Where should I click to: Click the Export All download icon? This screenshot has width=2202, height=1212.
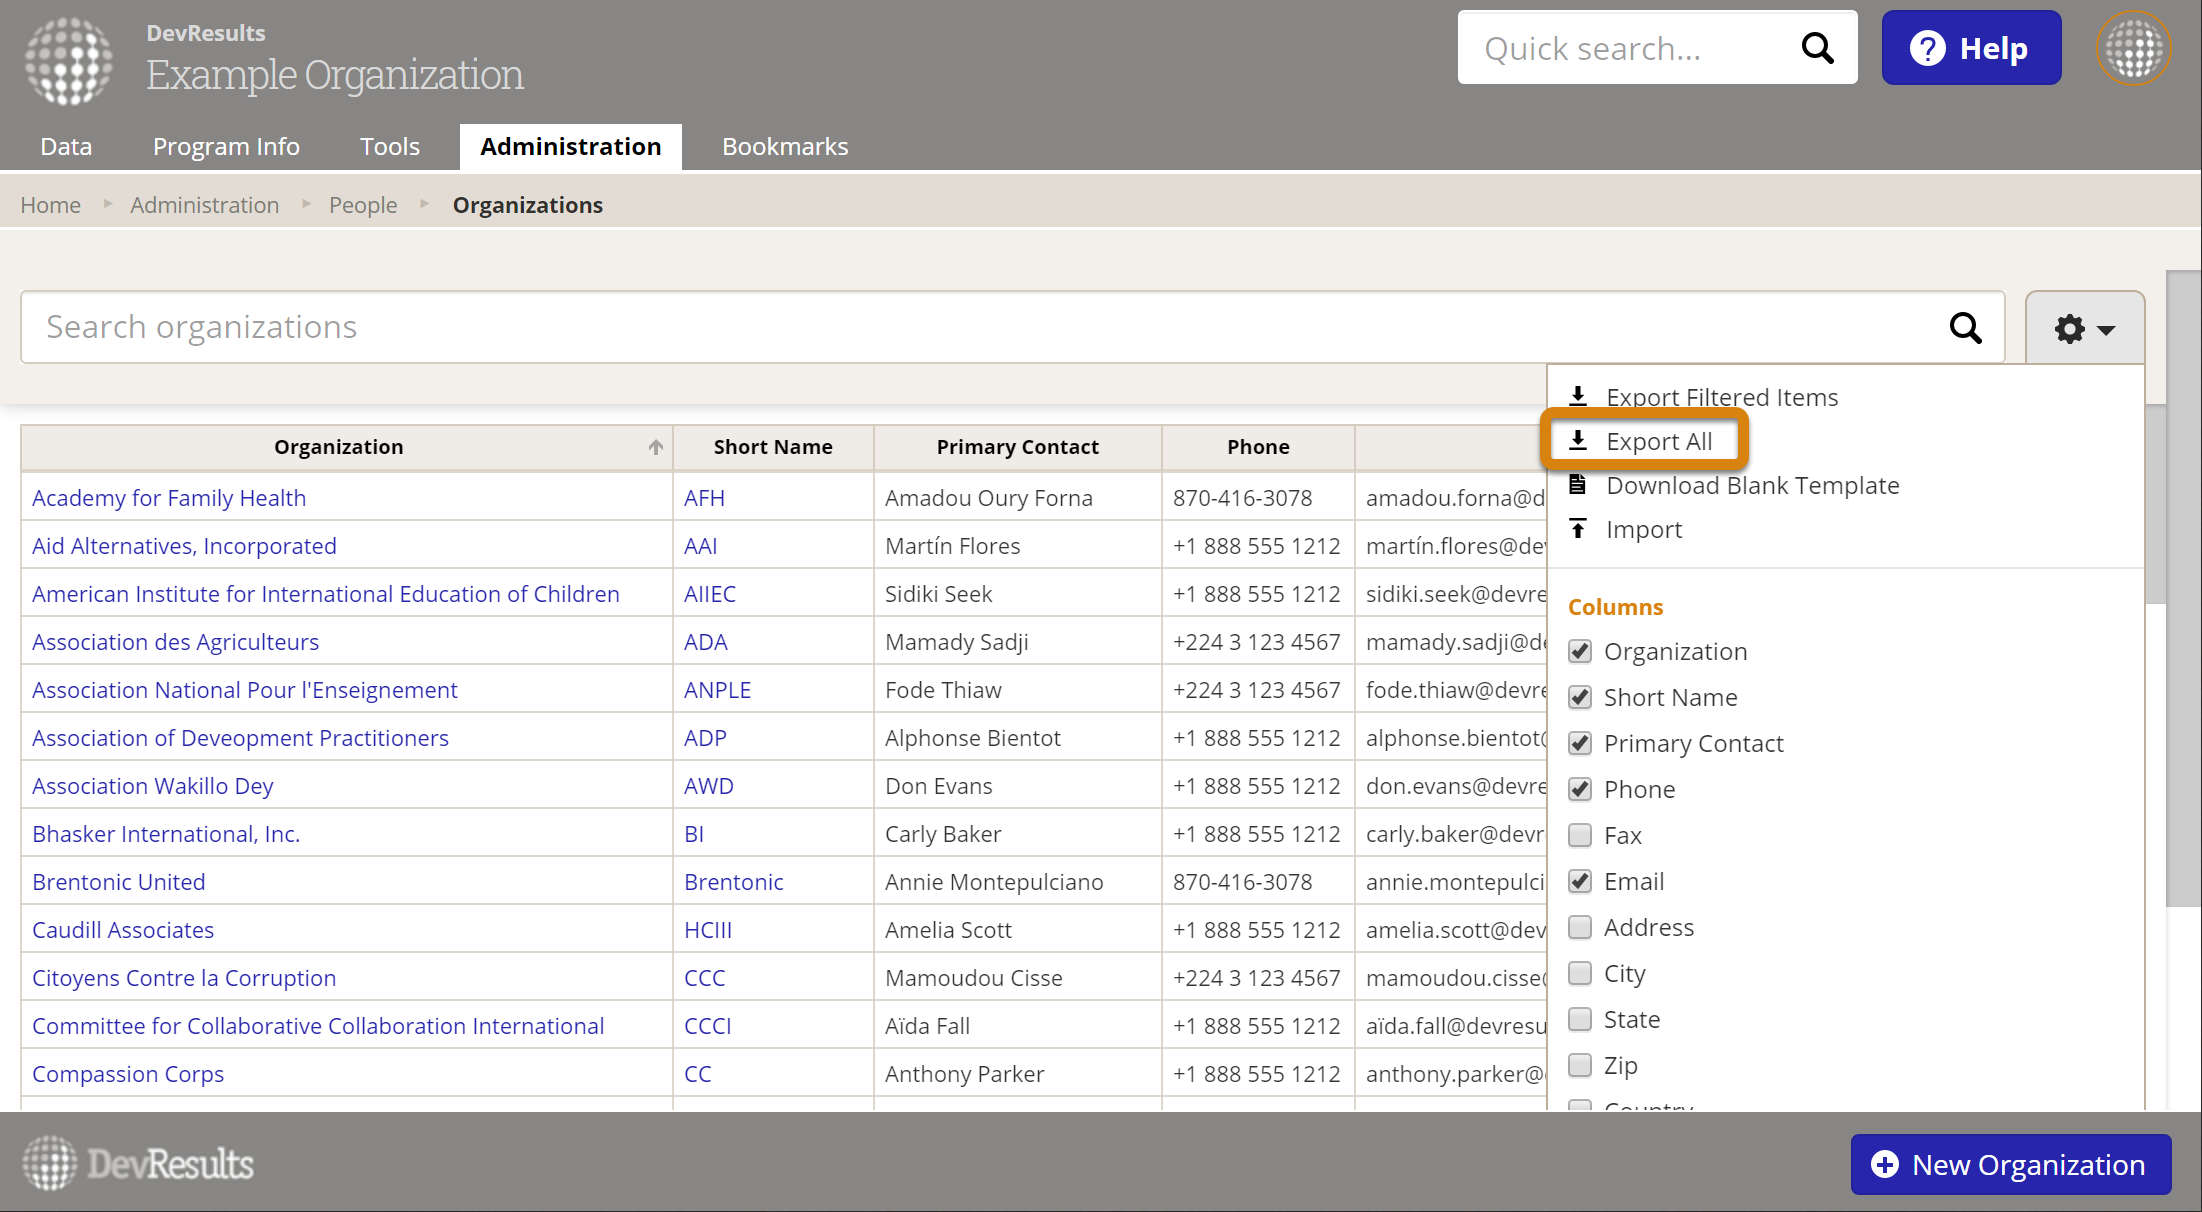[x=1578, y=441]
